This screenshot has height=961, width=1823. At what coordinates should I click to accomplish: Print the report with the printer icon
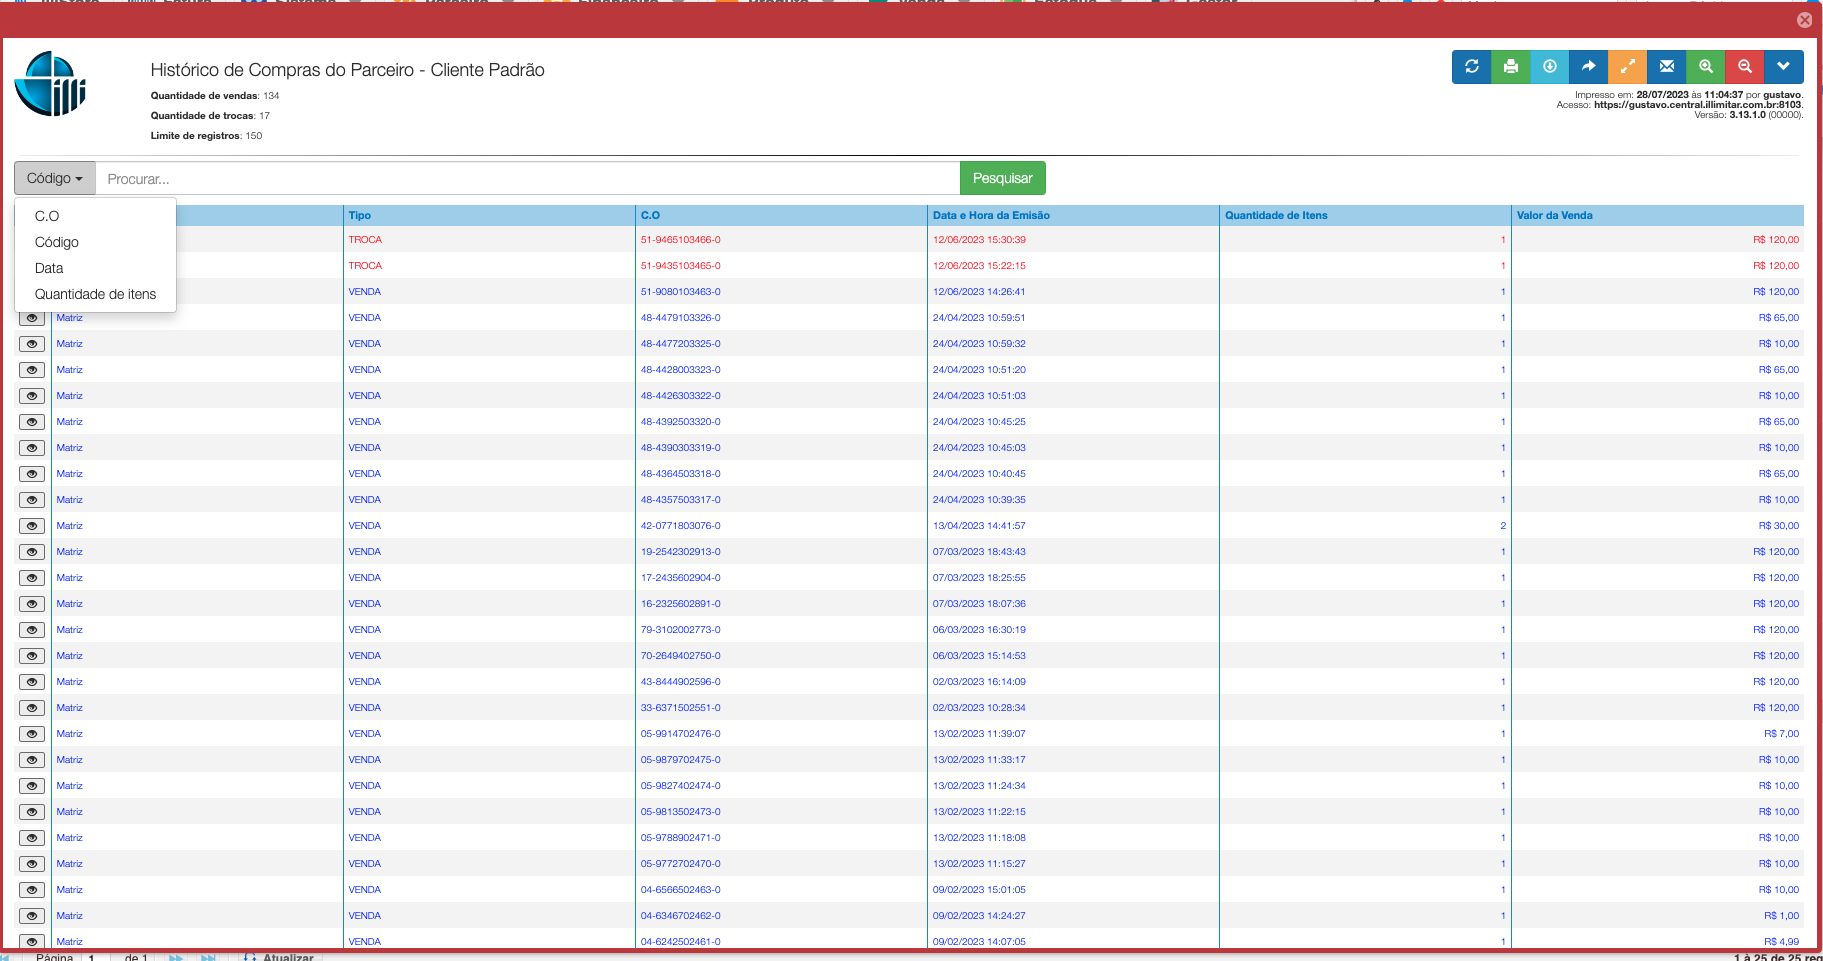click(1510, 67)
